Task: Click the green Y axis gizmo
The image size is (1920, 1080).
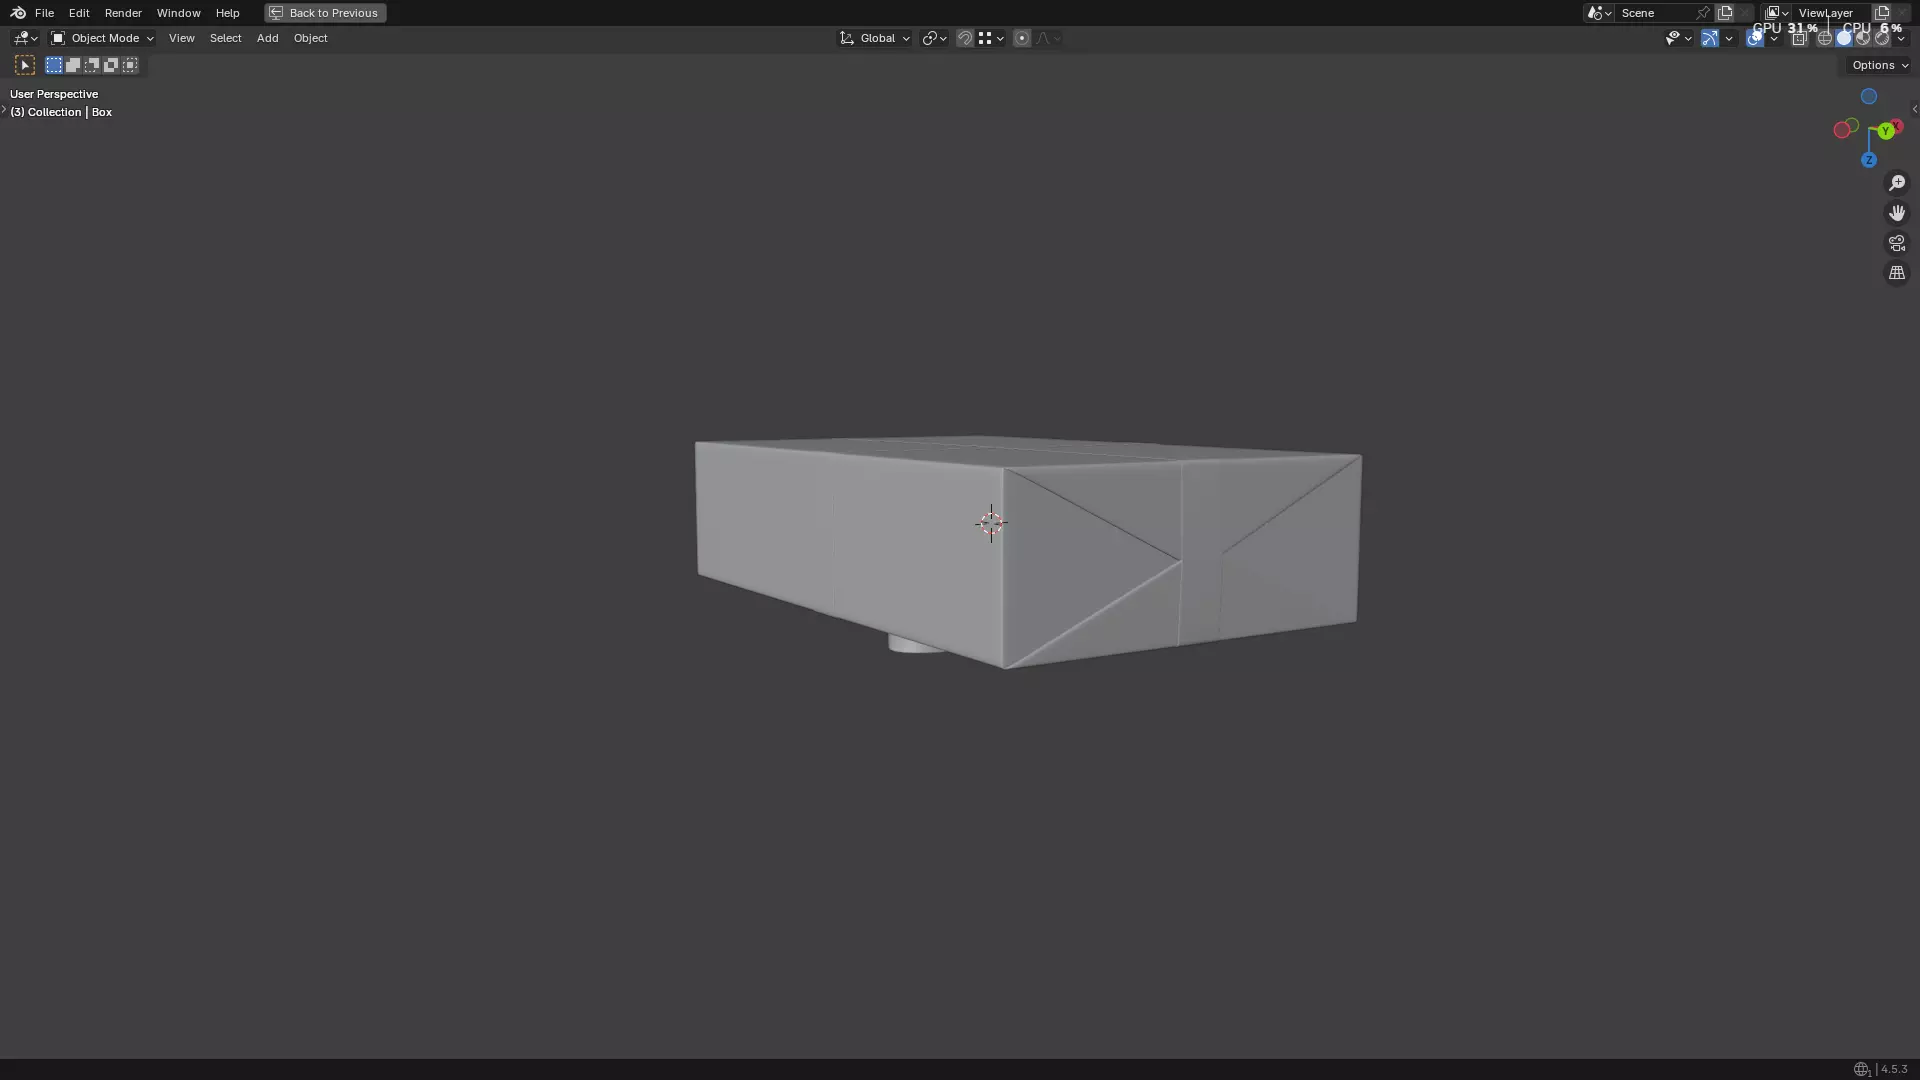Action: click(x=1886, y=131)
